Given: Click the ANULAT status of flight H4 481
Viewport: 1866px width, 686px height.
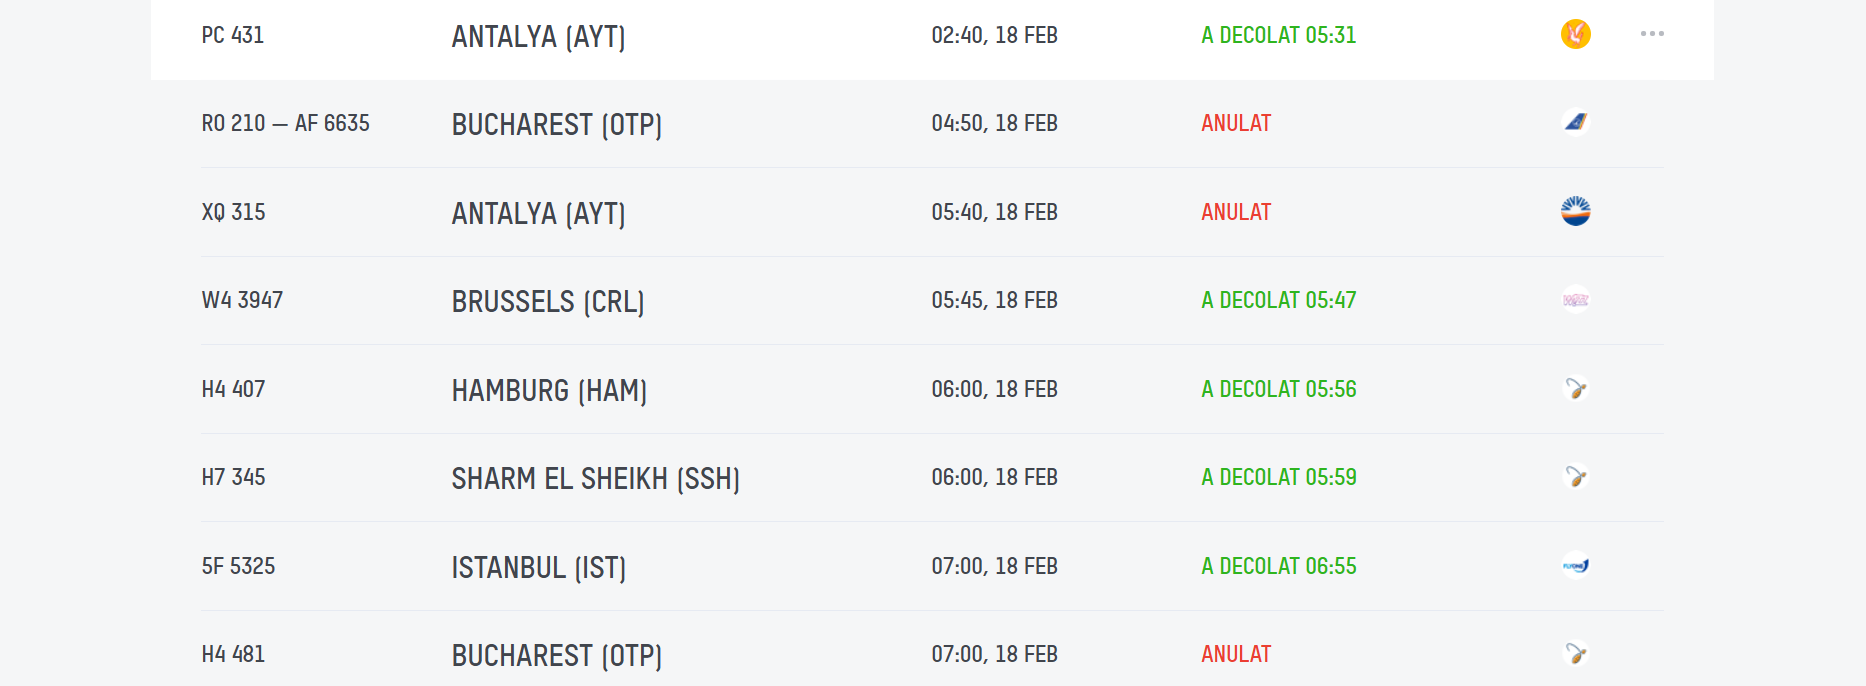Looking at the screenshot, I should (1235, 654).
